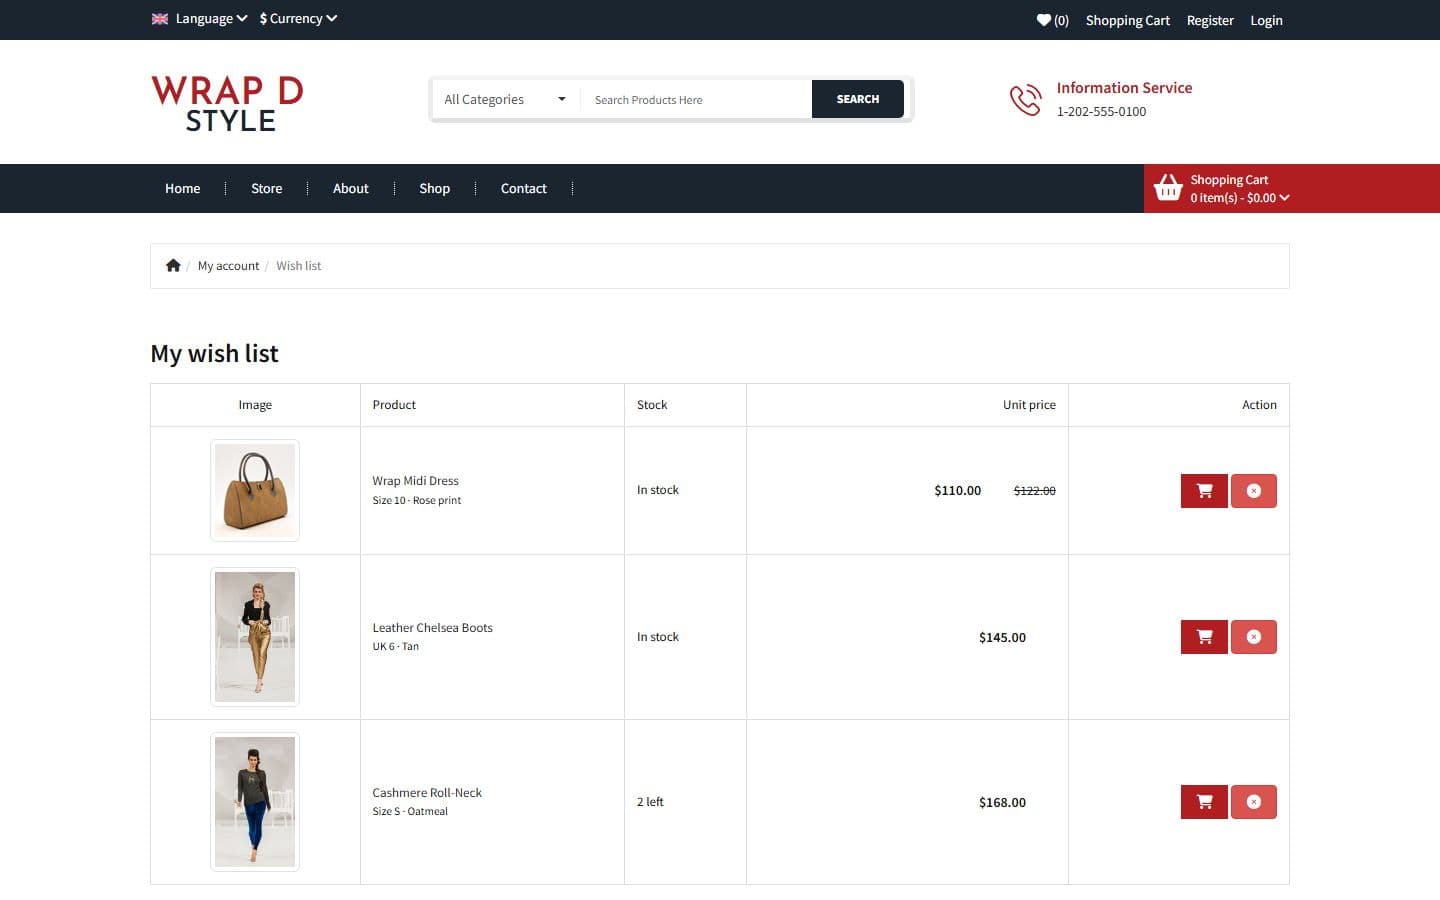
Task: Open wishlist heart icon in top bar
Action: point(1044,20)
